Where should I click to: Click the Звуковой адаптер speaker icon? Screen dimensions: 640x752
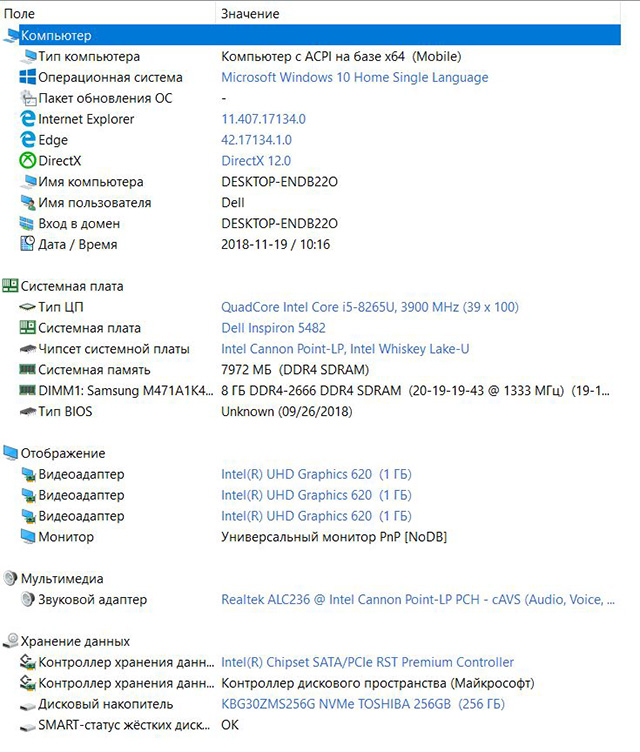click(28, 599)
